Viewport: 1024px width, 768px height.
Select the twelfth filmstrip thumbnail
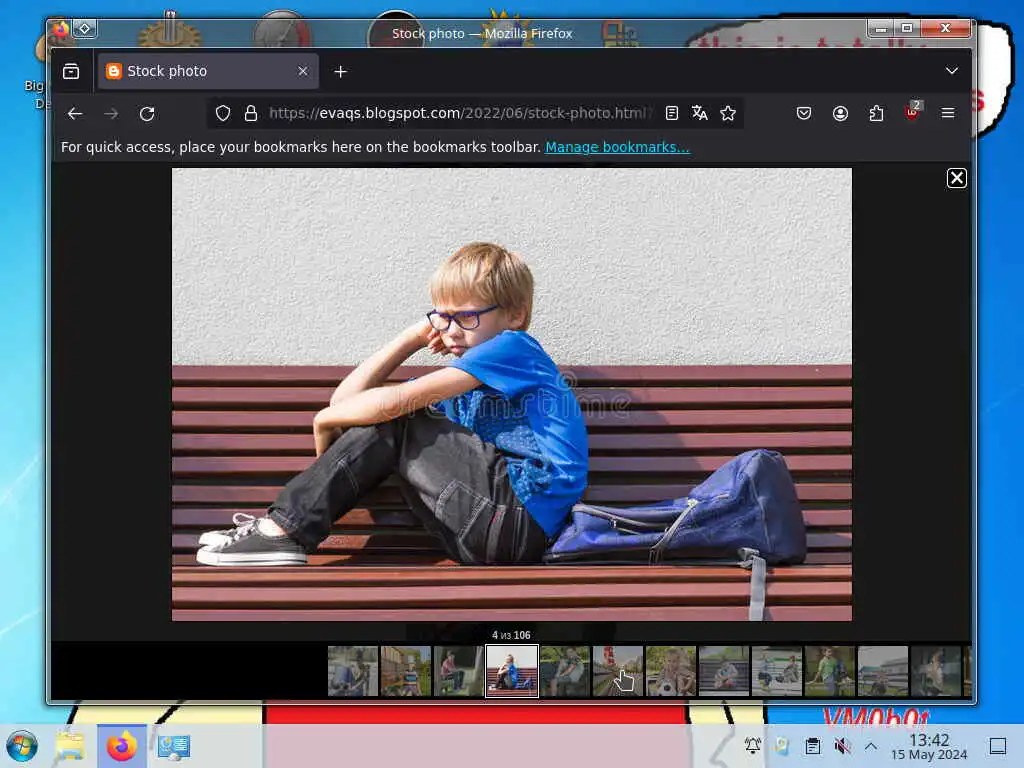935,671
